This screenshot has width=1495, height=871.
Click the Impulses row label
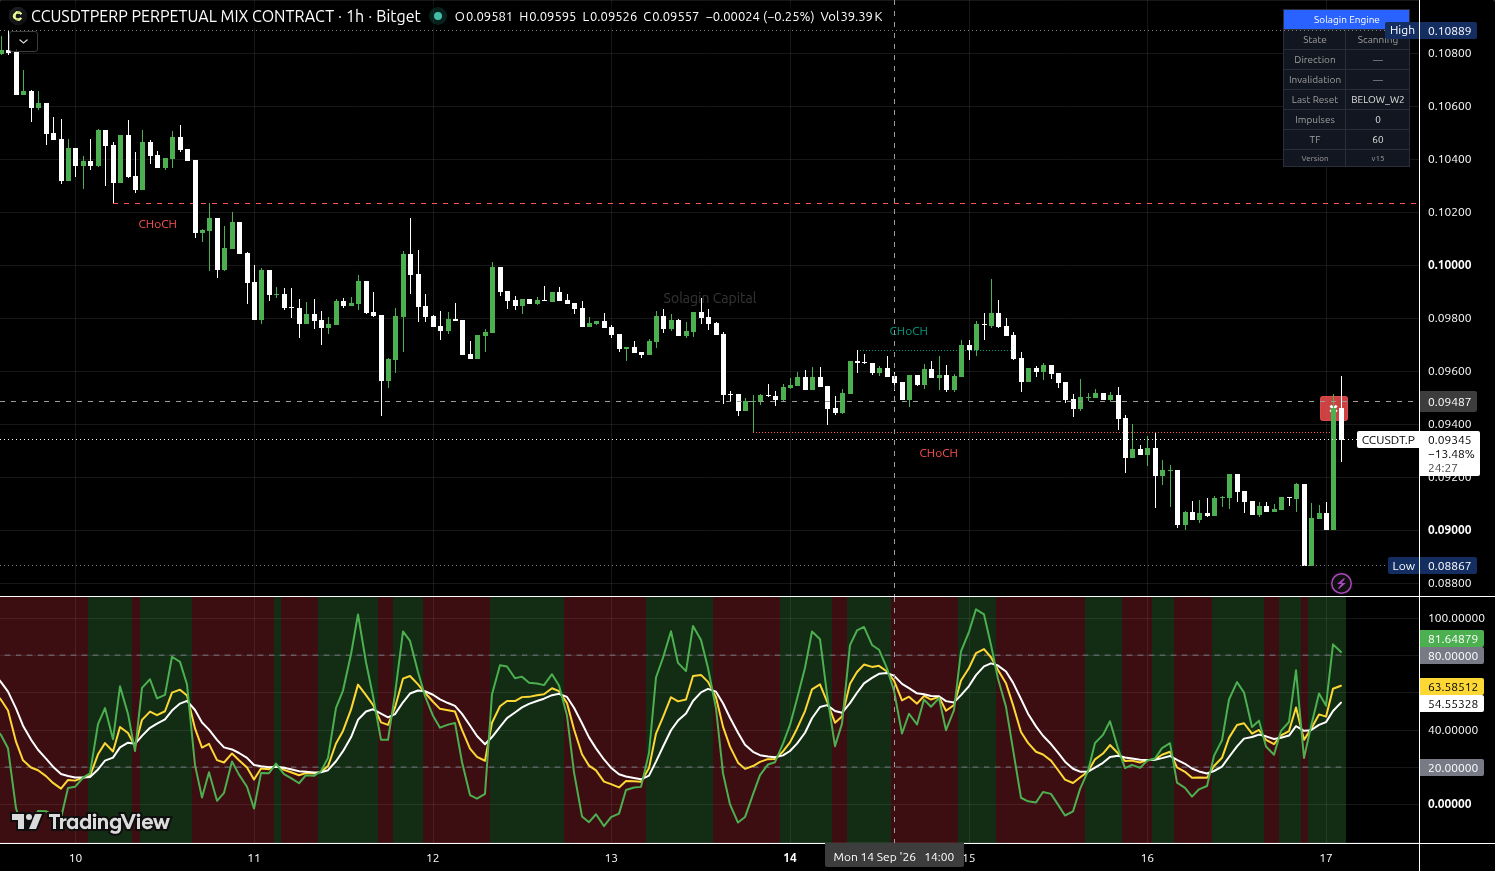(1314, 120)
